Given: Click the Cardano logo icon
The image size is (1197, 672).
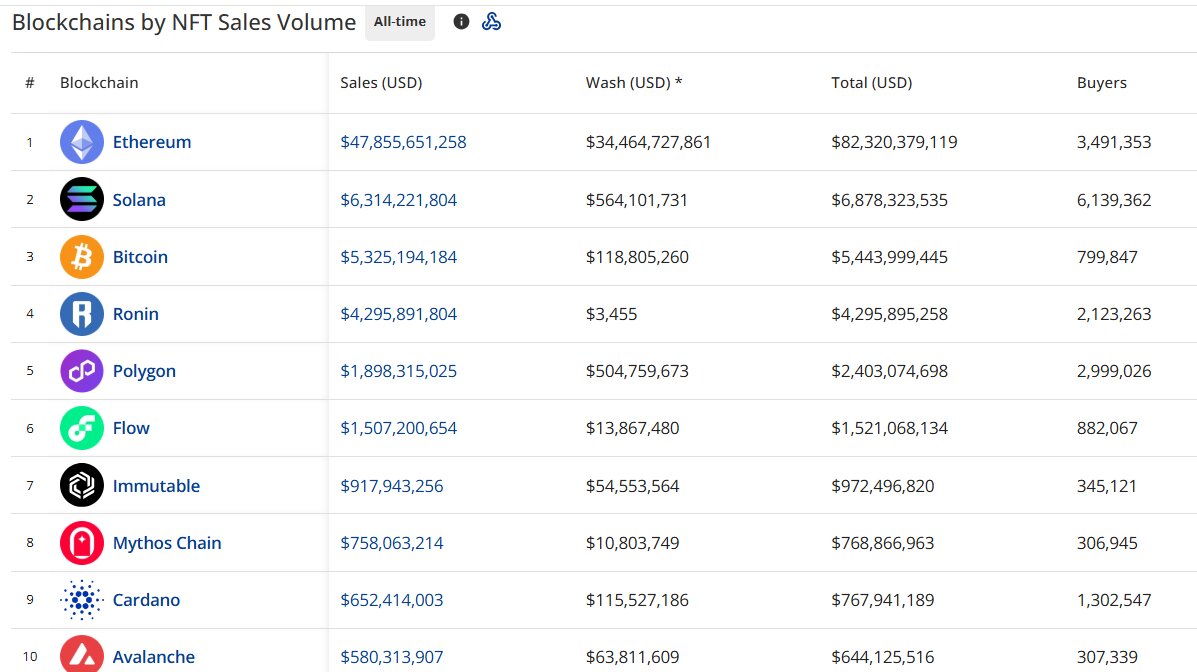Looking at the screenshot, I should click(x=81, y=599).
